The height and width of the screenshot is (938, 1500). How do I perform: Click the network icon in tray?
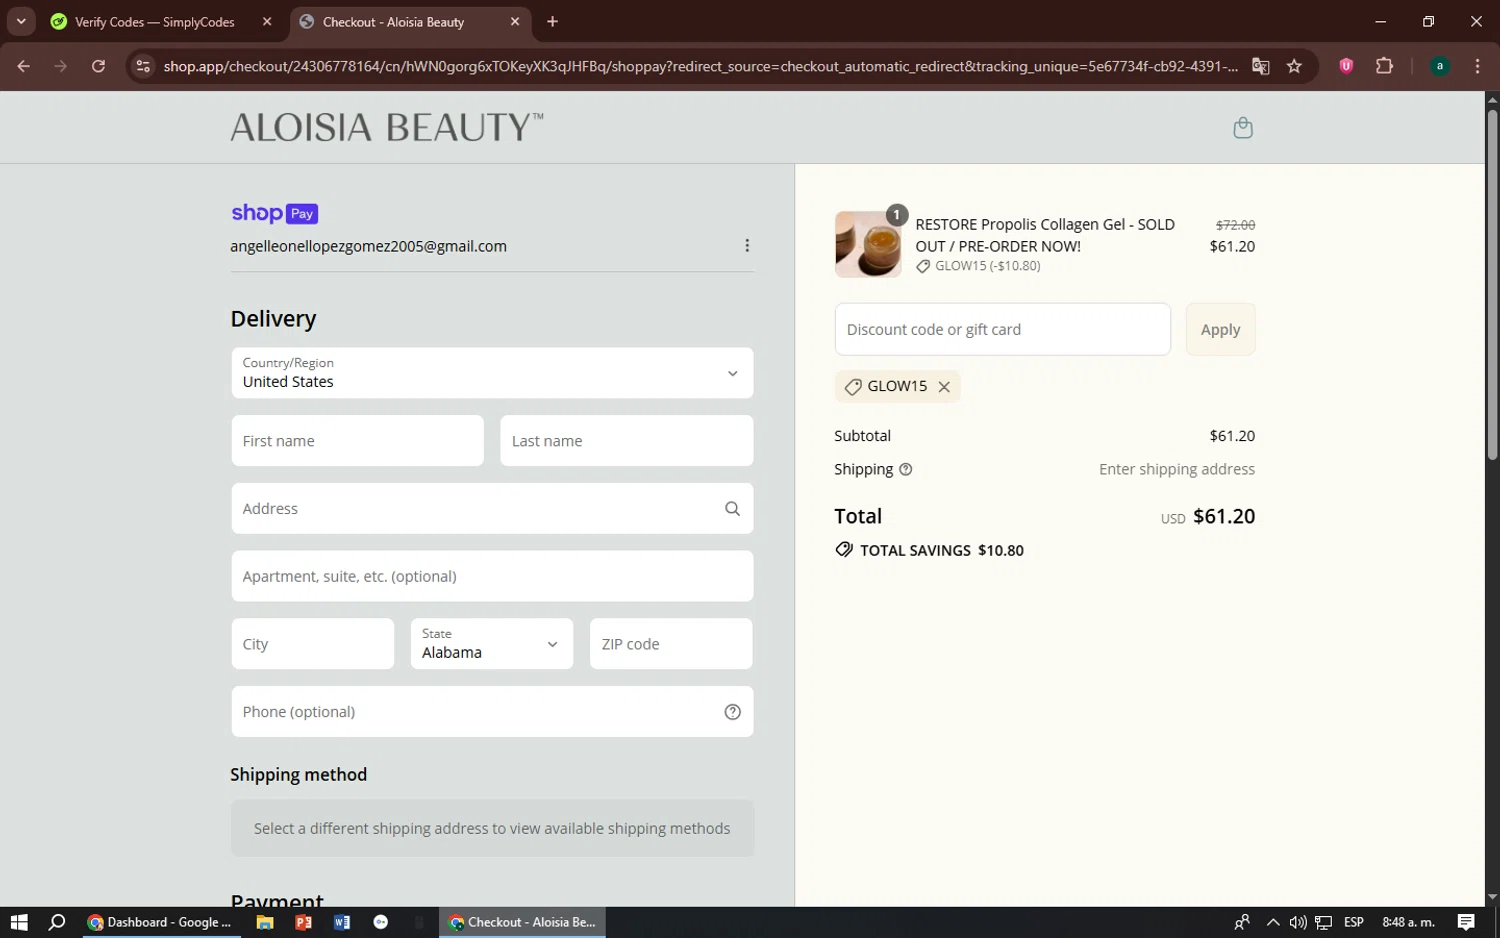tap(1323, 922)
